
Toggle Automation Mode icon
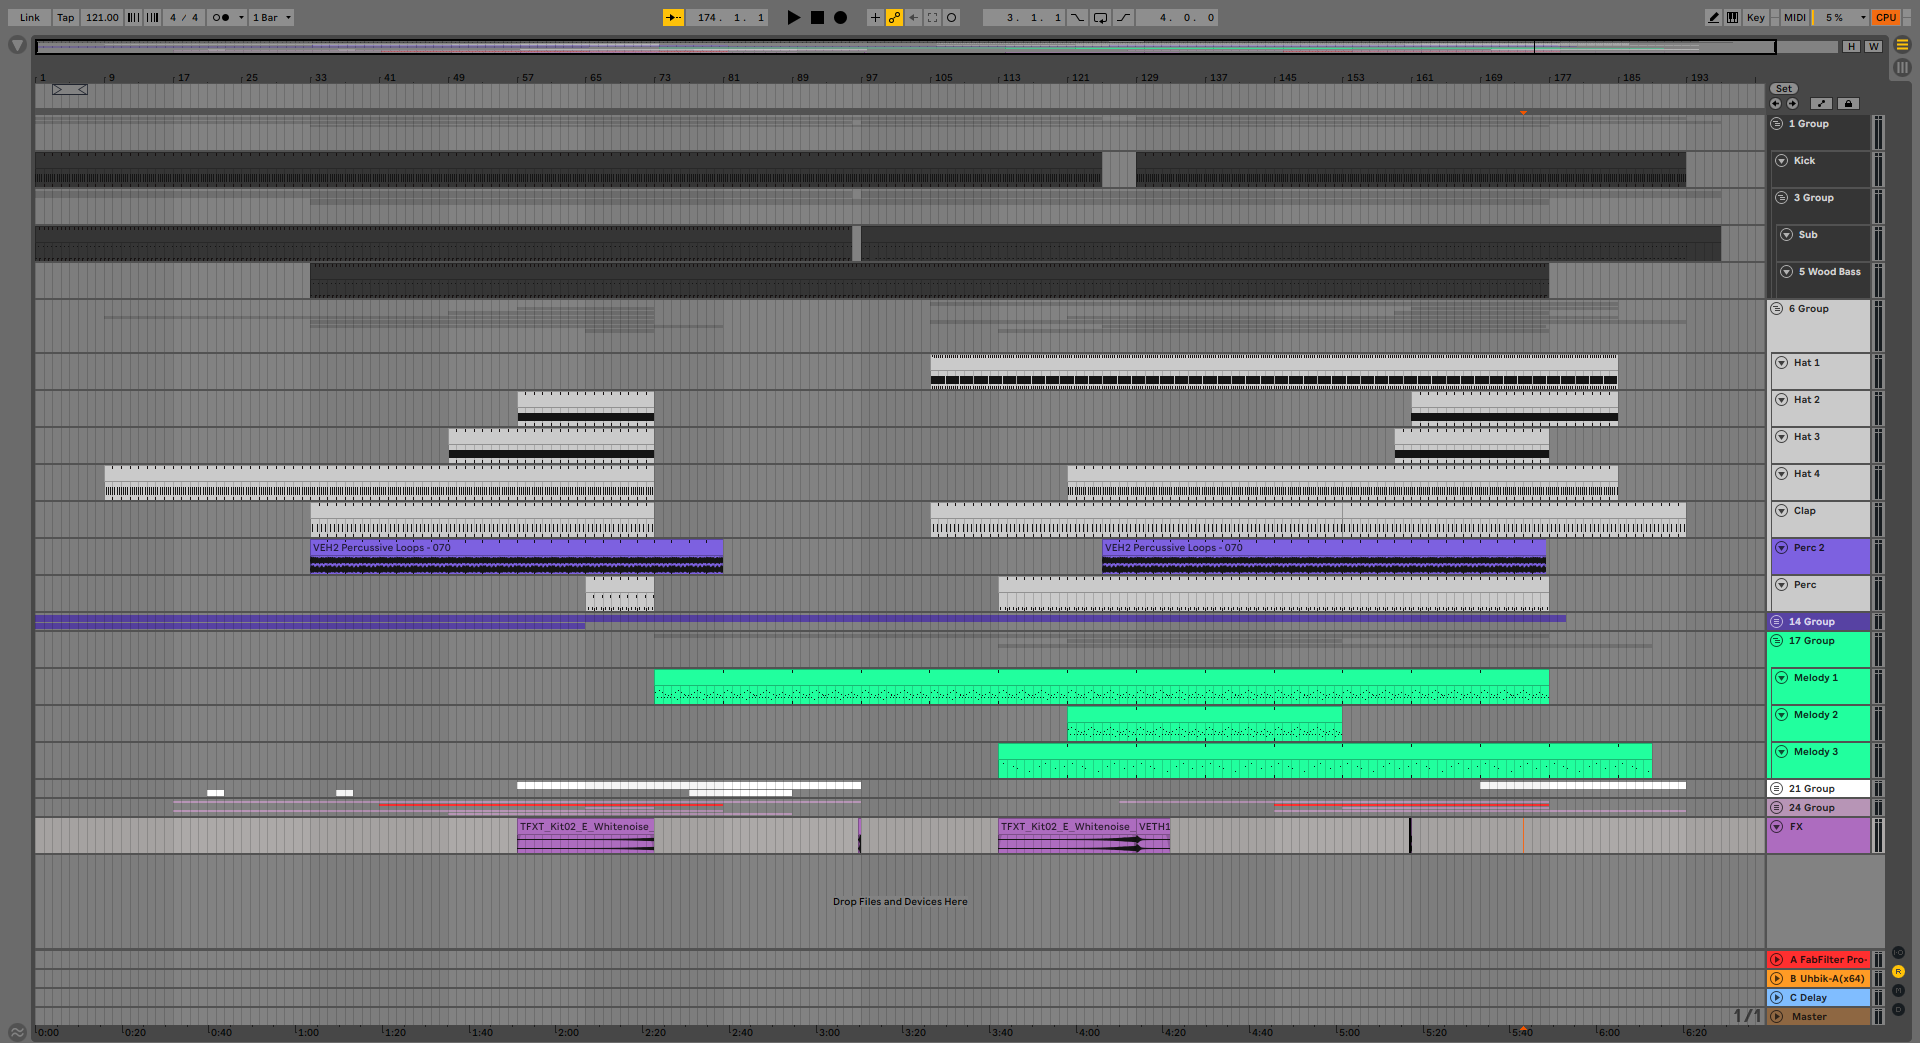point(1822,103)
